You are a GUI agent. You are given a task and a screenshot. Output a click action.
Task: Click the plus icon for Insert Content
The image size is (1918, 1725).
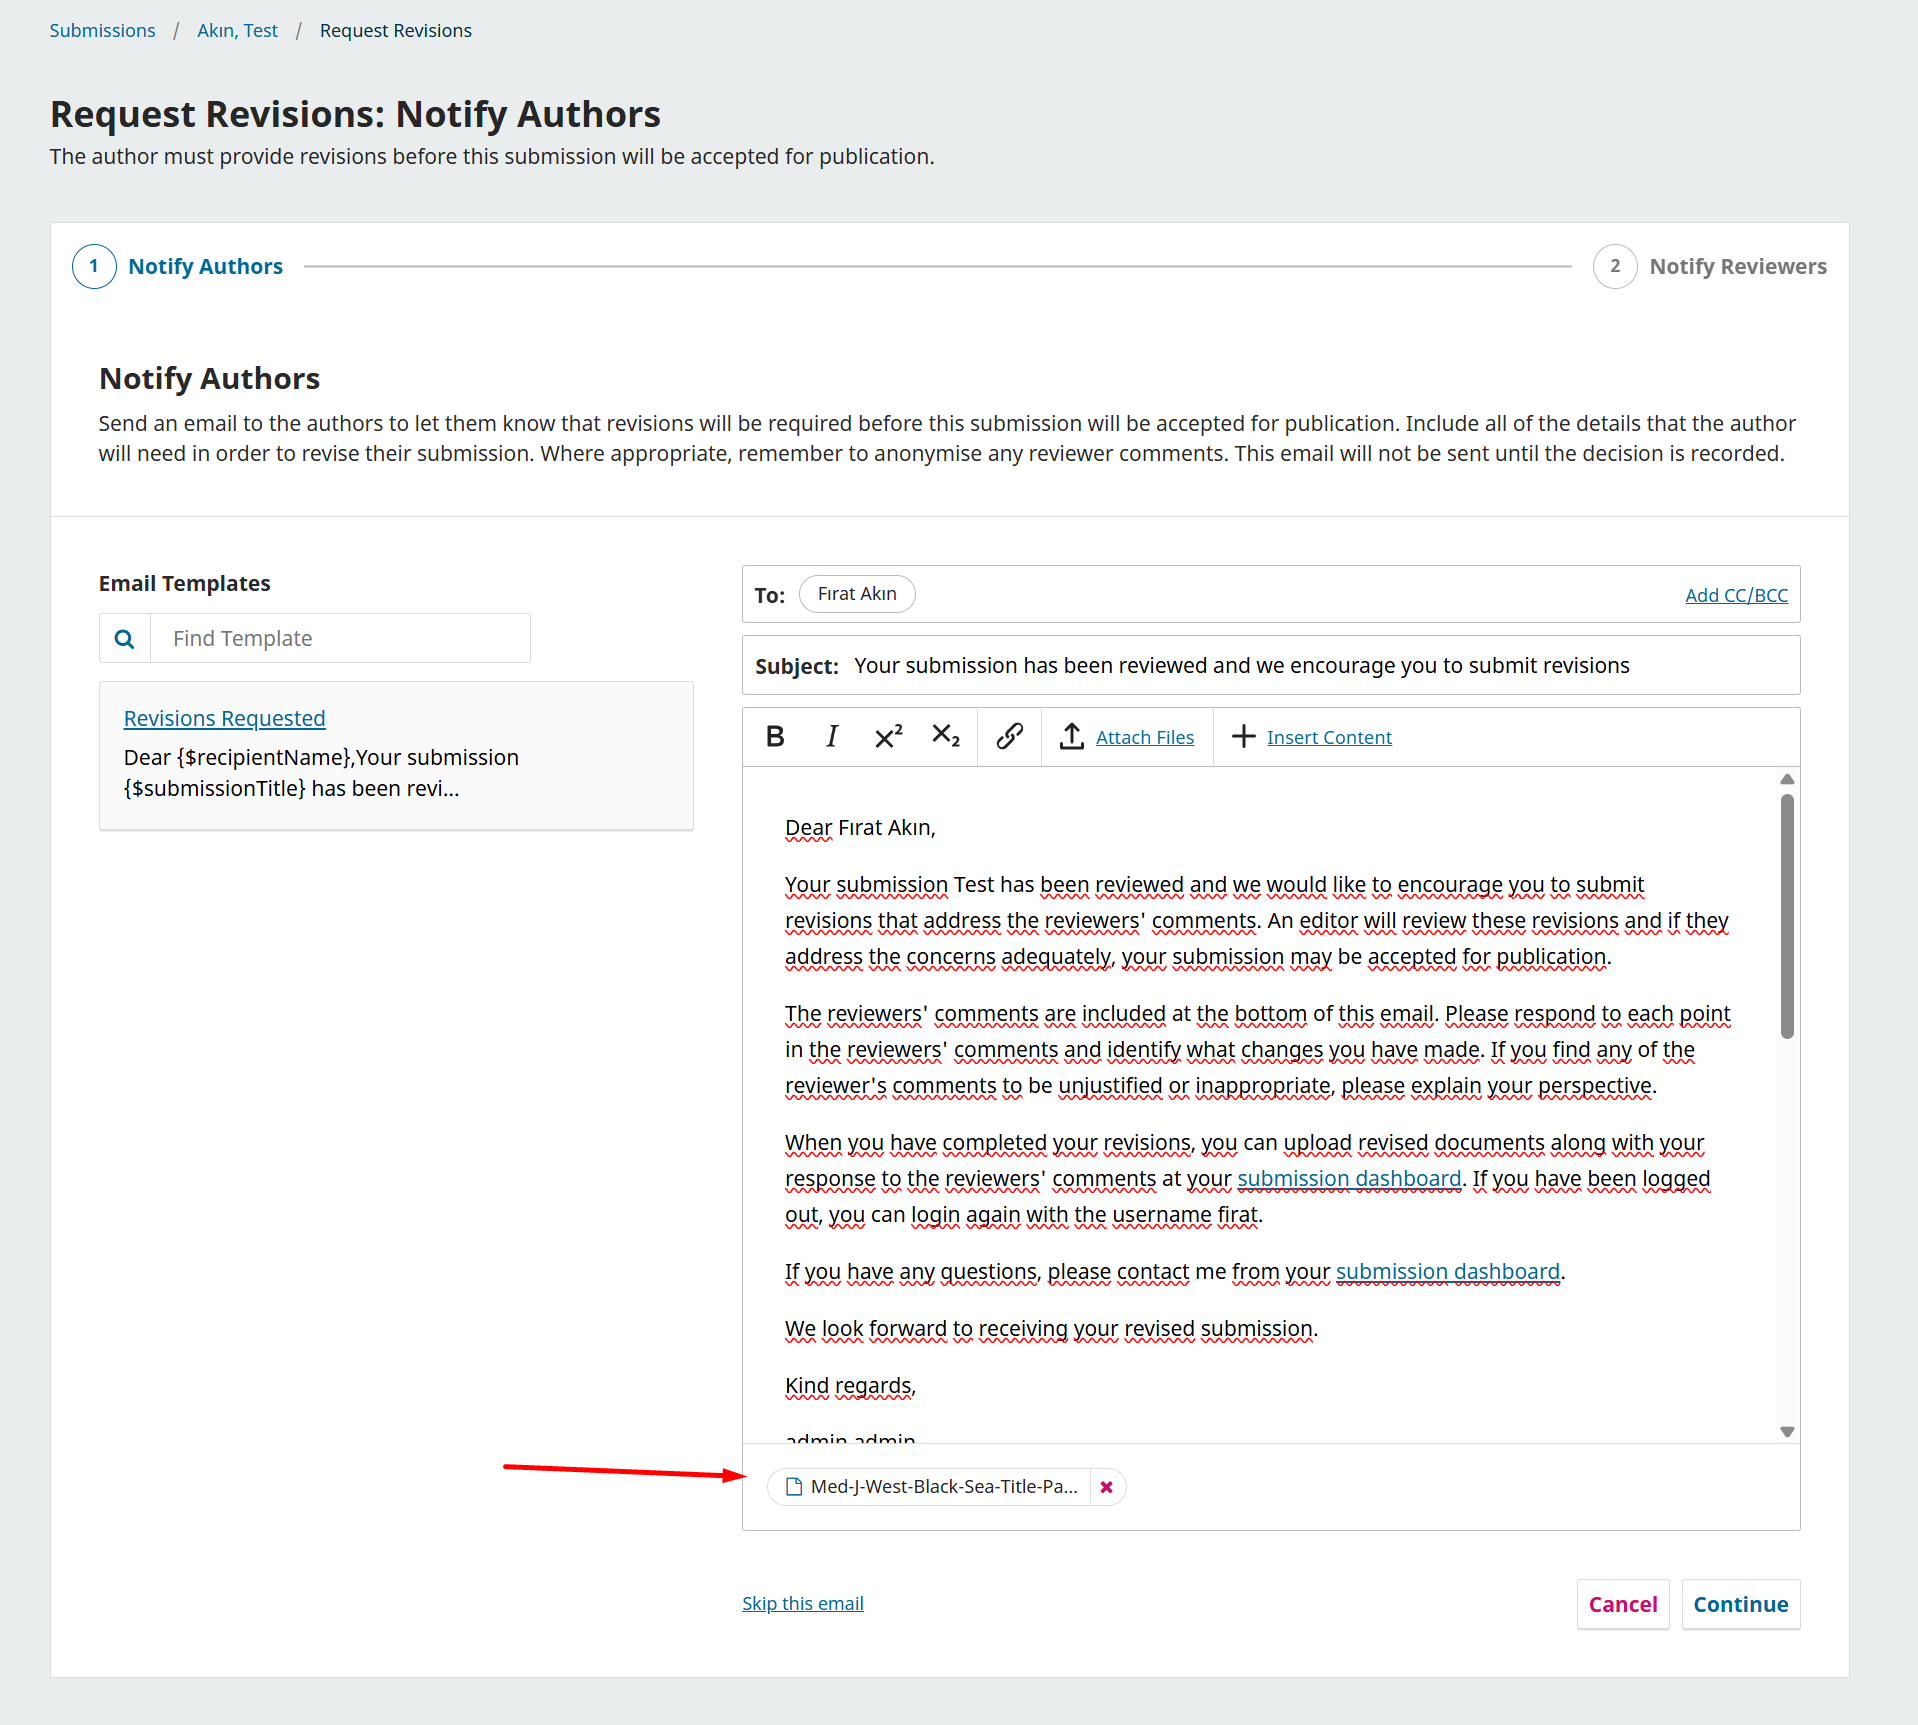click(x=1243, y=737)
